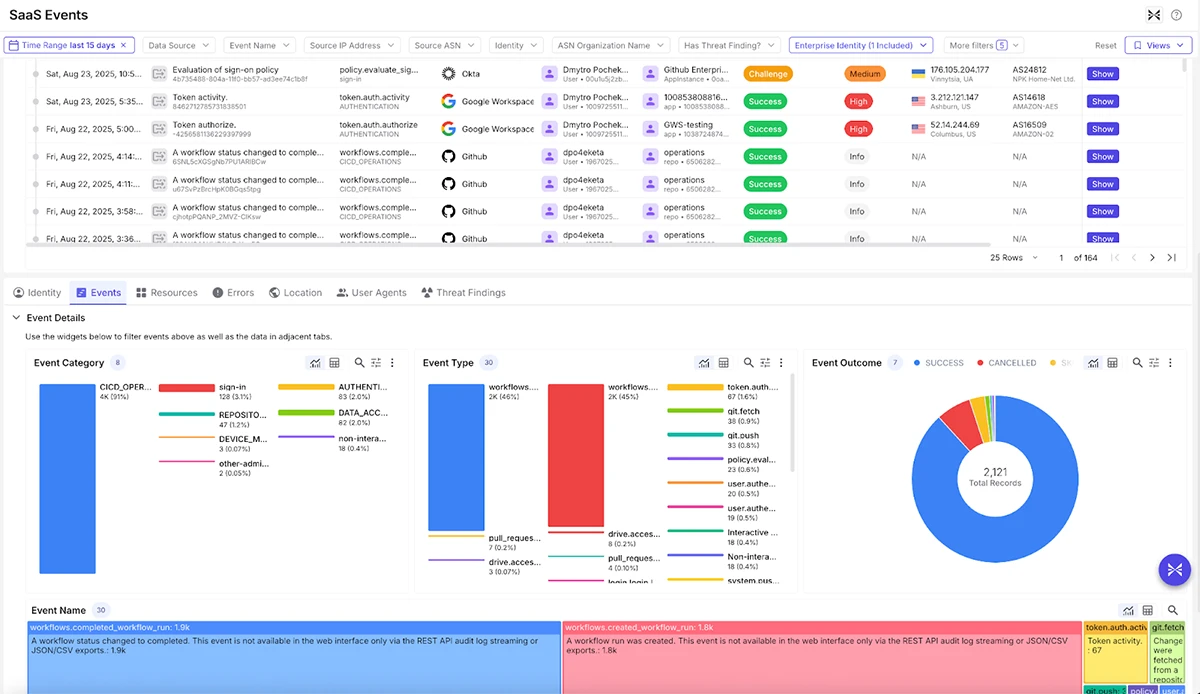The width and height of the screenshot is (1200, 694).
Task: Click Show button on the Okta row
Action: click(1102, 74)
